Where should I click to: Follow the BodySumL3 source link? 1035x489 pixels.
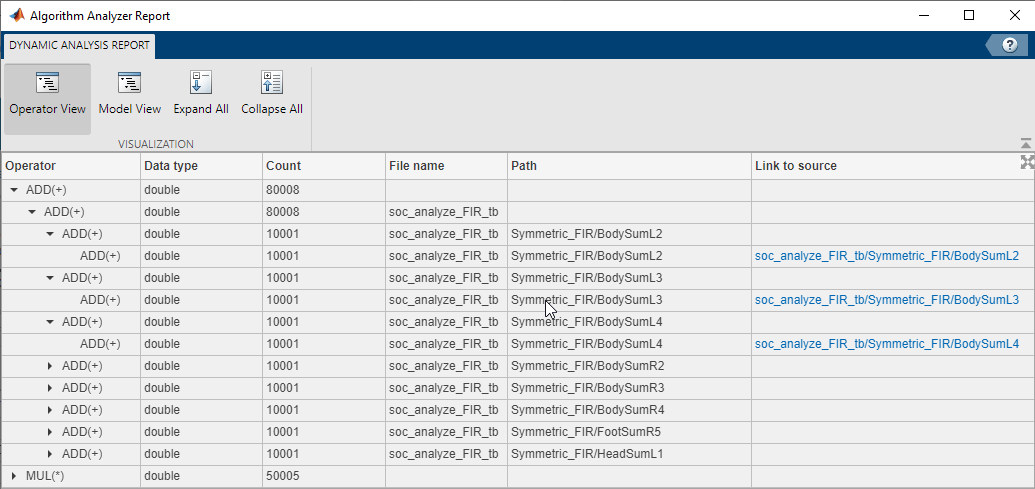click(886, 300)
